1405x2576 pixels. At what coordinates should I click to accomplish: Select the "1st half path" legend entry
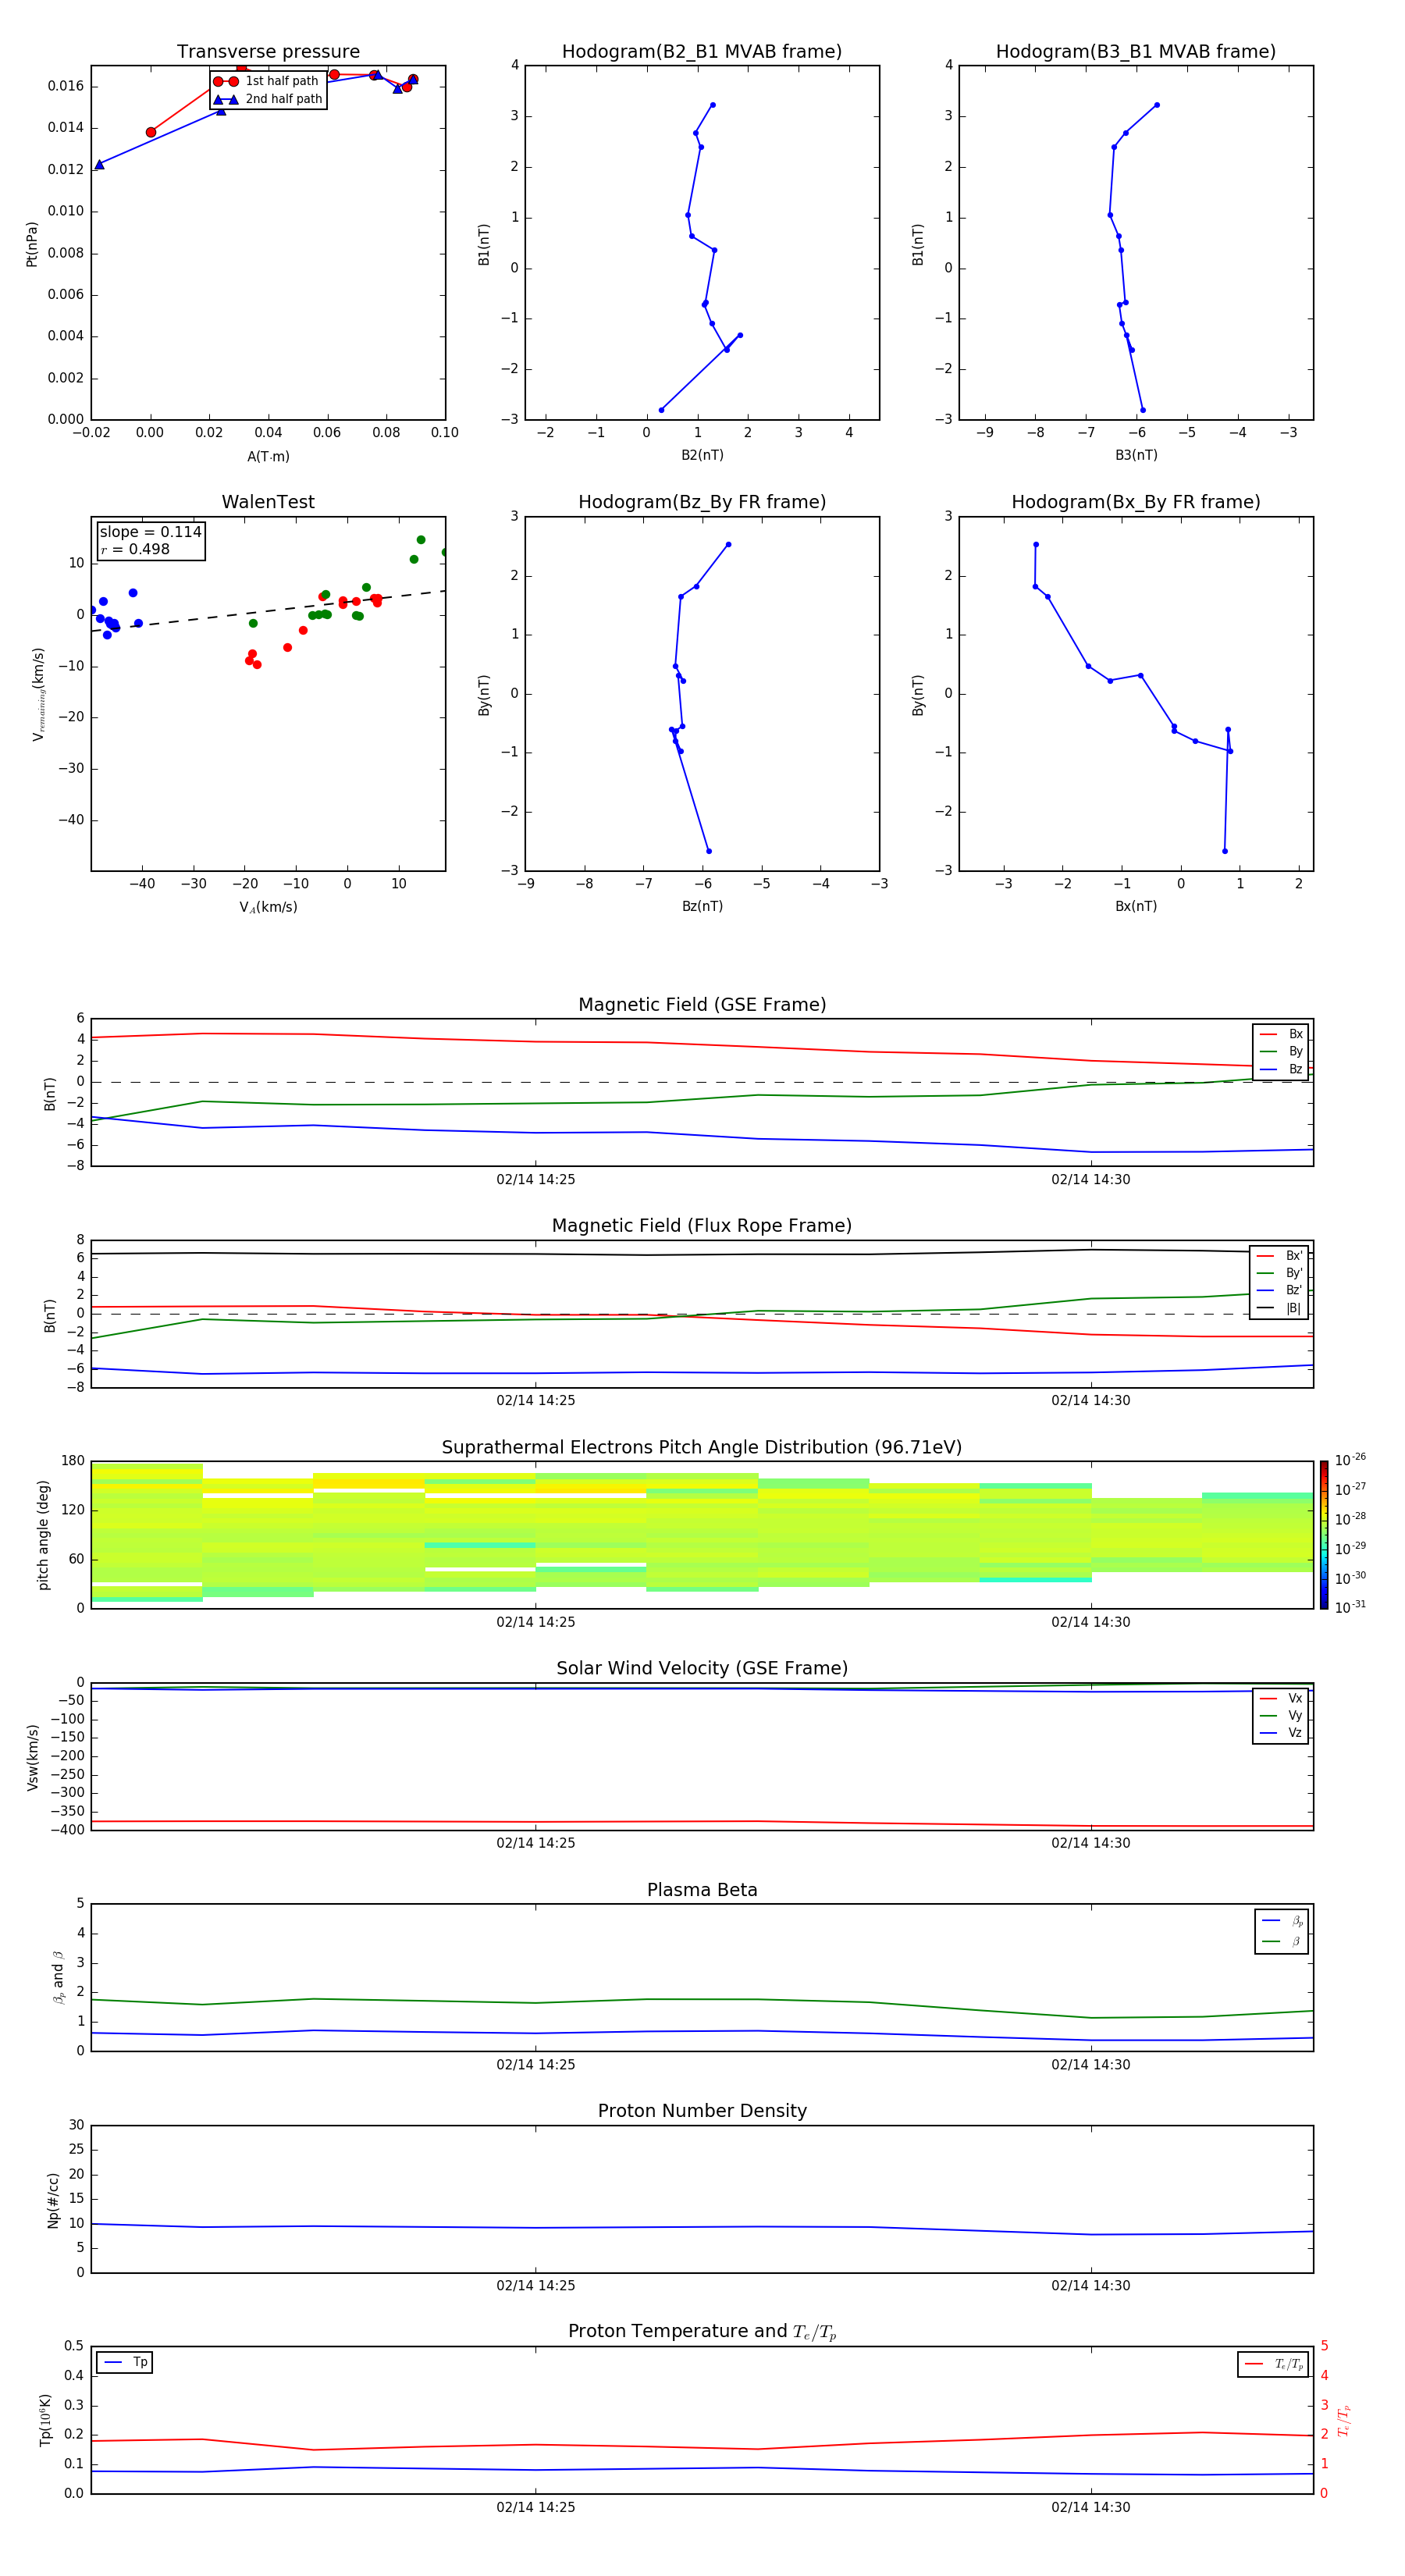pos(267,81)
